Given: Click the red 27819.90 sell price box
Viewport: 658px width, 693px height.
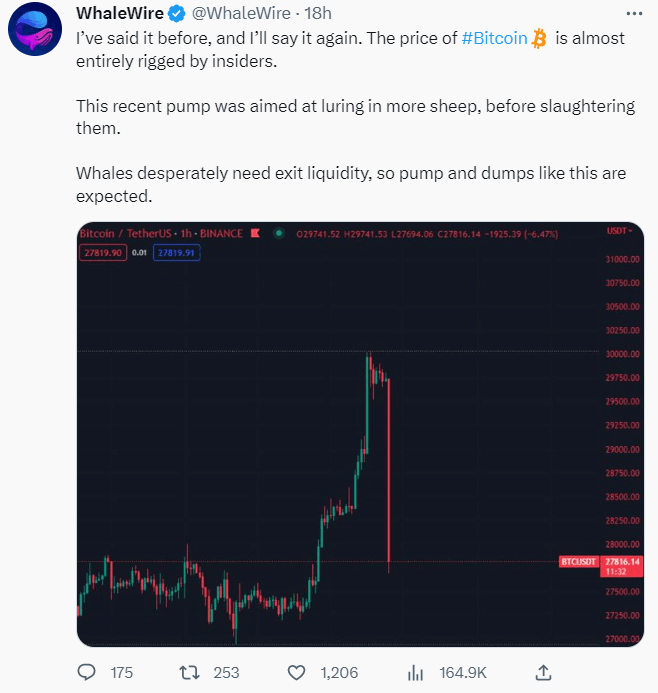Looking at the screenshot, I should tap(103, 253).
